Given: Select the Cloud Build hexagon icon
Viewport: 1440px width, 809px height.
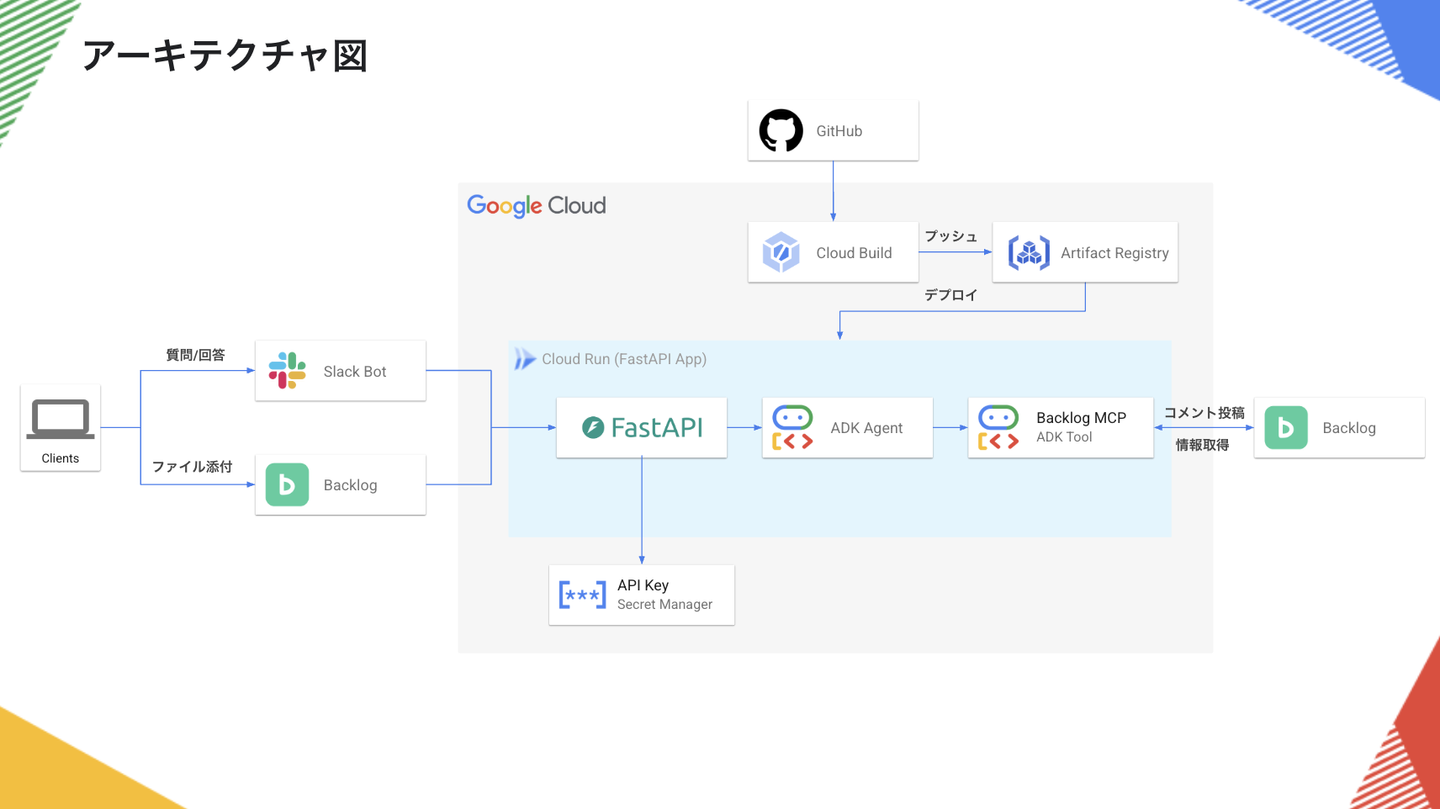Looking at the screenshot, I should 781,253.
